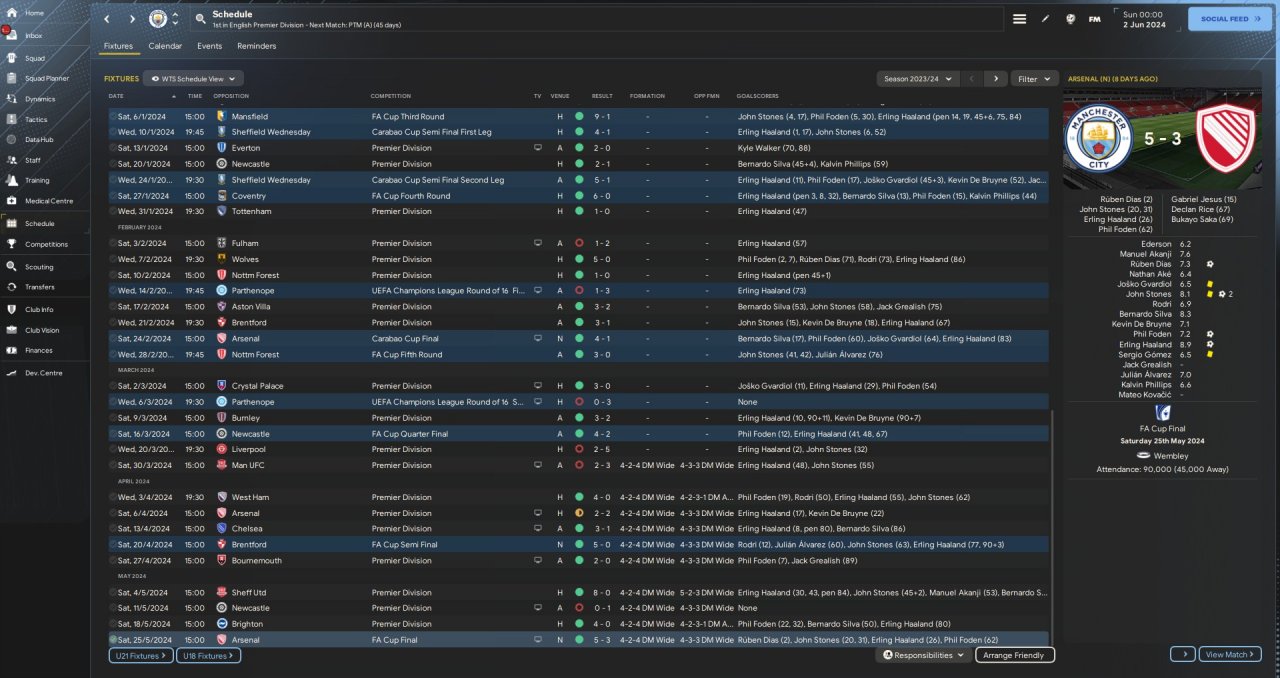Image resolution: width=1280 pixels, height=678 pixels.
Task: Tick the selection circle on the Mansfield row
Action: tap(113, 116)
